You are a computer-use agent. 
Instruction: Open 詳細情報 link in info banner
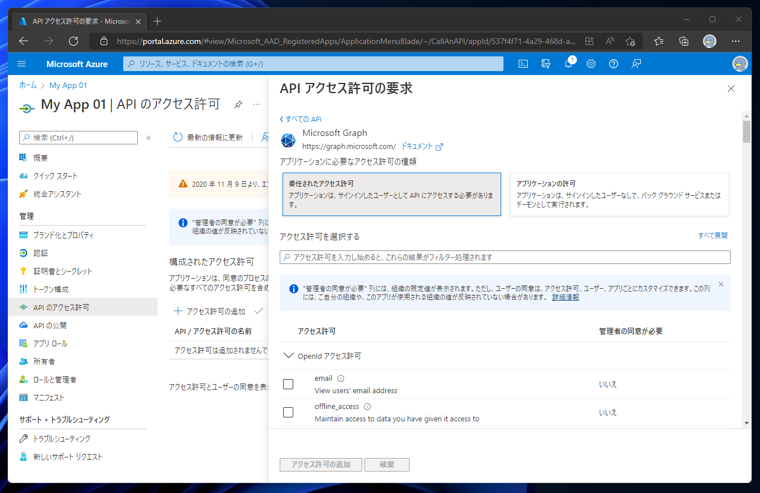(565, 297)
